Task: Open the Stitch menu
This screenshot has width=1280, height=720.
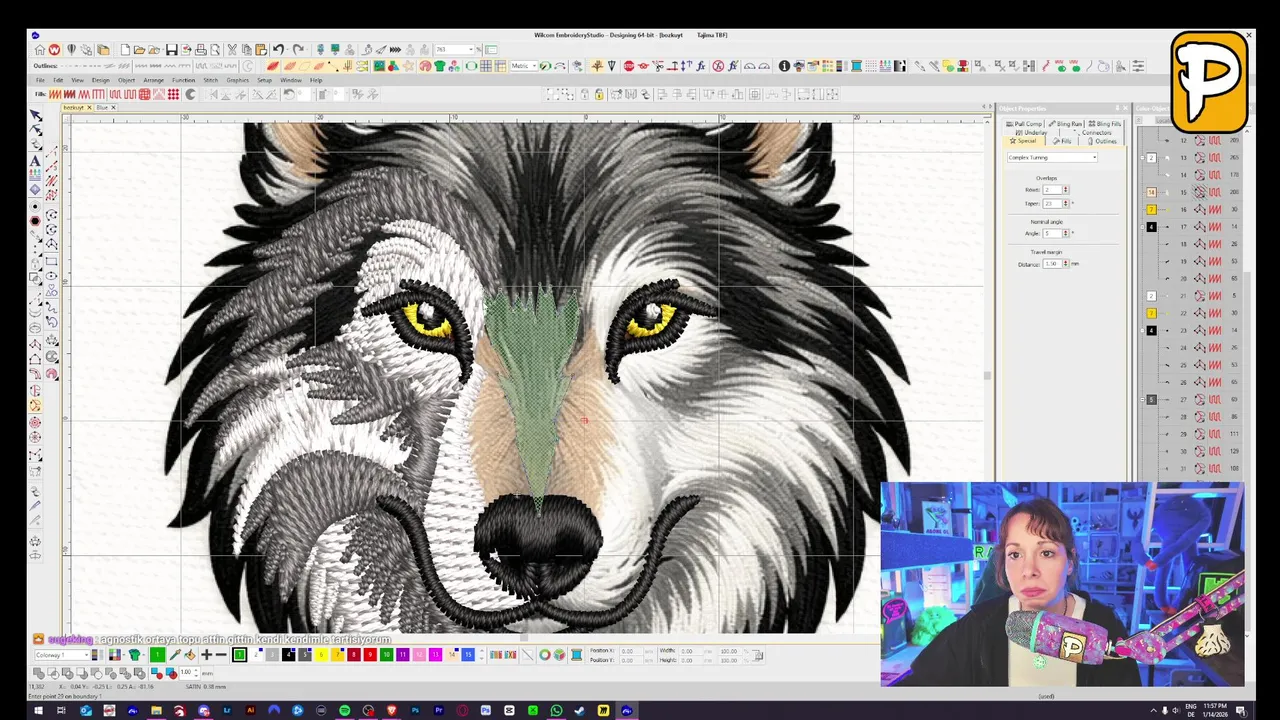Action: 211,80
